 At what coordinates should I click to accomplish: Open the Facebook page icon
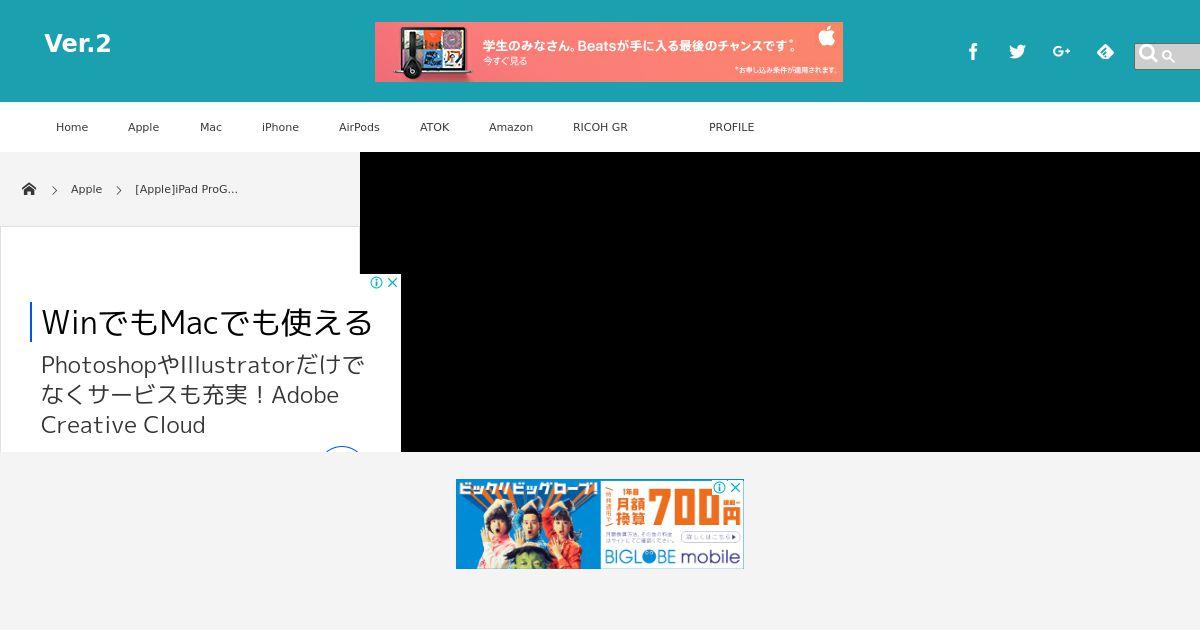[973, 52]
